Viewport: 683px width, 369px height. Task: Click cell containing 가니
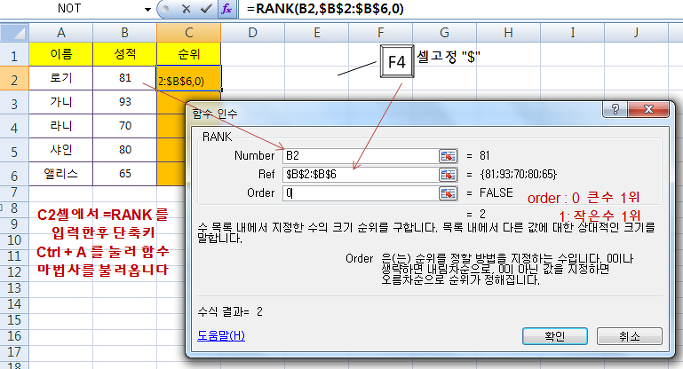click(61, 102)
